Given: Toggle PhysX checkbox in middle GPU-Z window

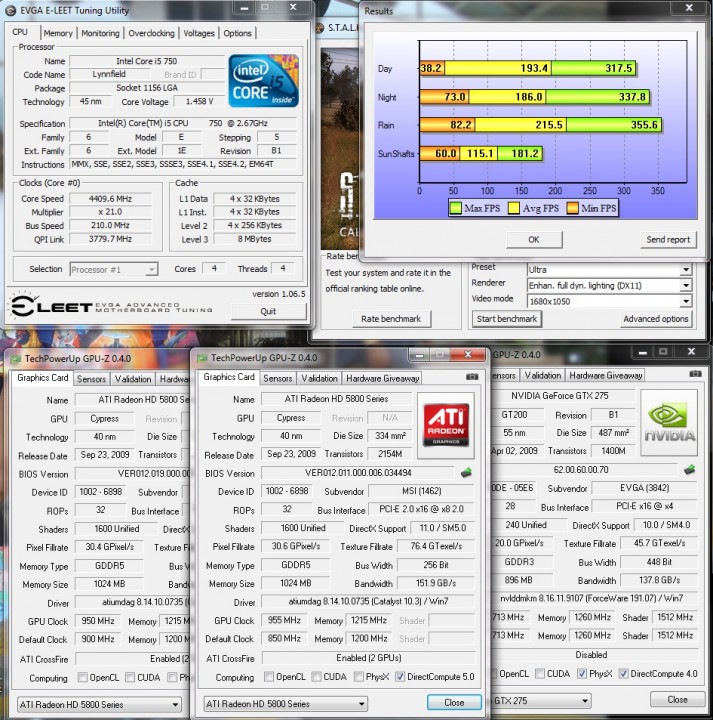Looking at the screenshot, I should [359, 676].
